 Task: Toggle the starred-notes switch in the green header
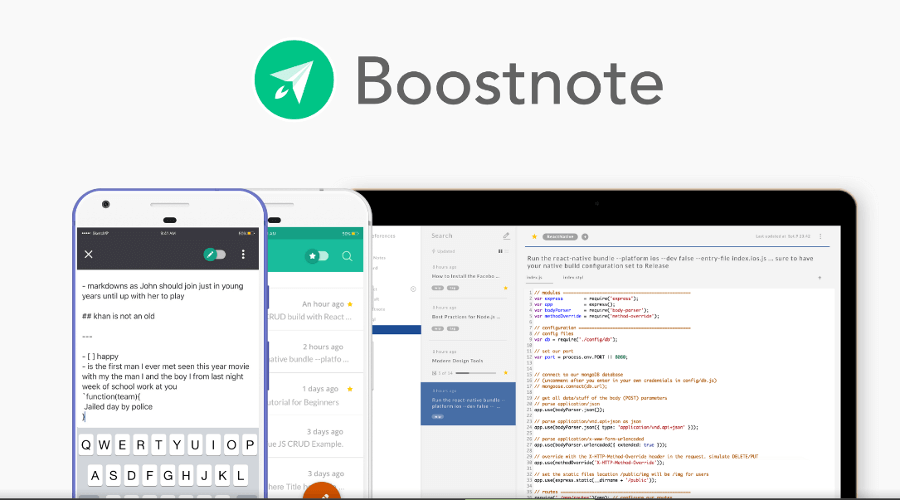[317, 256]
